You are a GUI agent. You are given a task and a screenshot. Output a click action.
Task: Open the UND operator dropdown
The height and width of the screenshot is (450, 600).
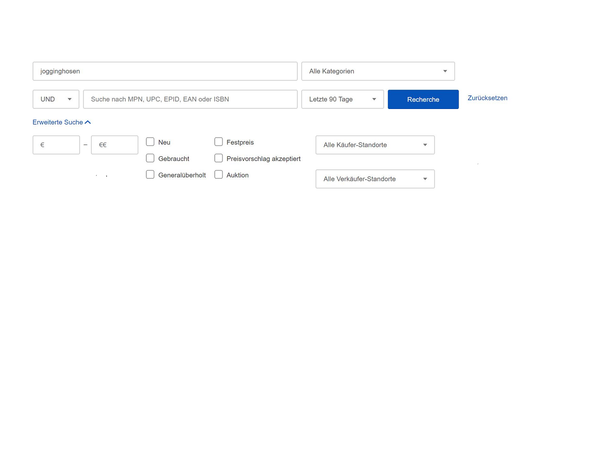56,99
